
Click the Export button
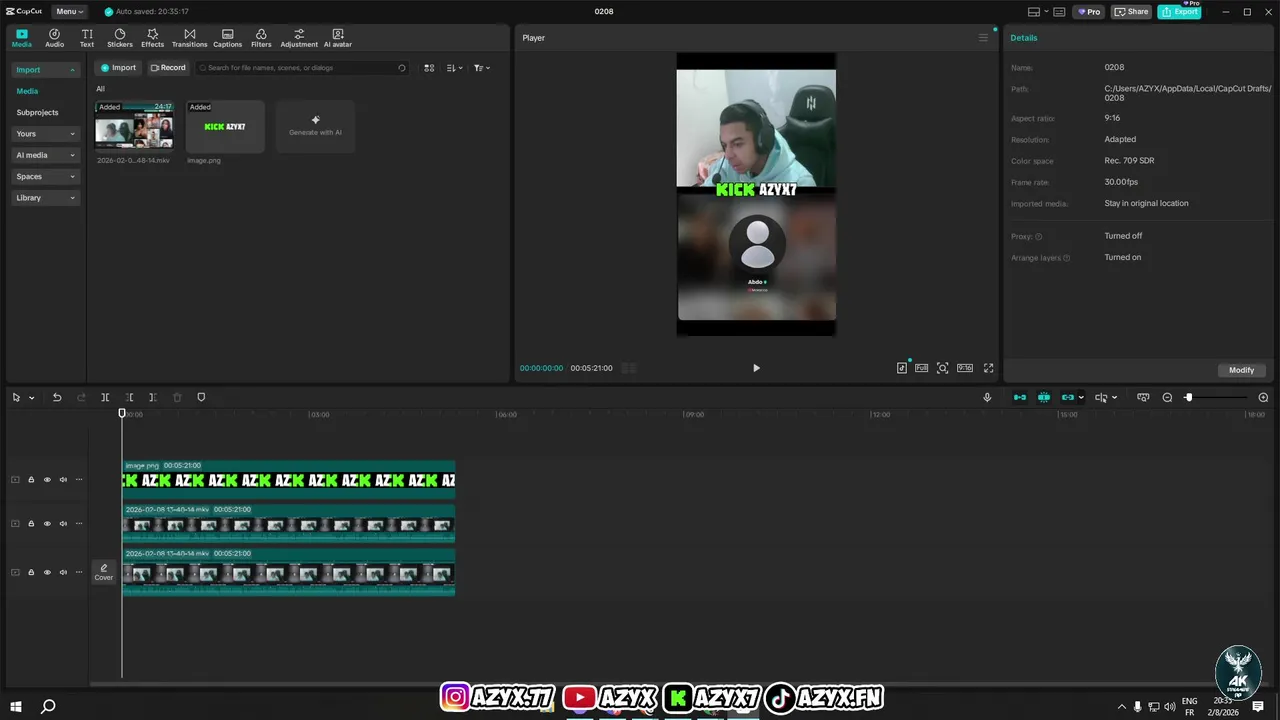[1179, 11]
